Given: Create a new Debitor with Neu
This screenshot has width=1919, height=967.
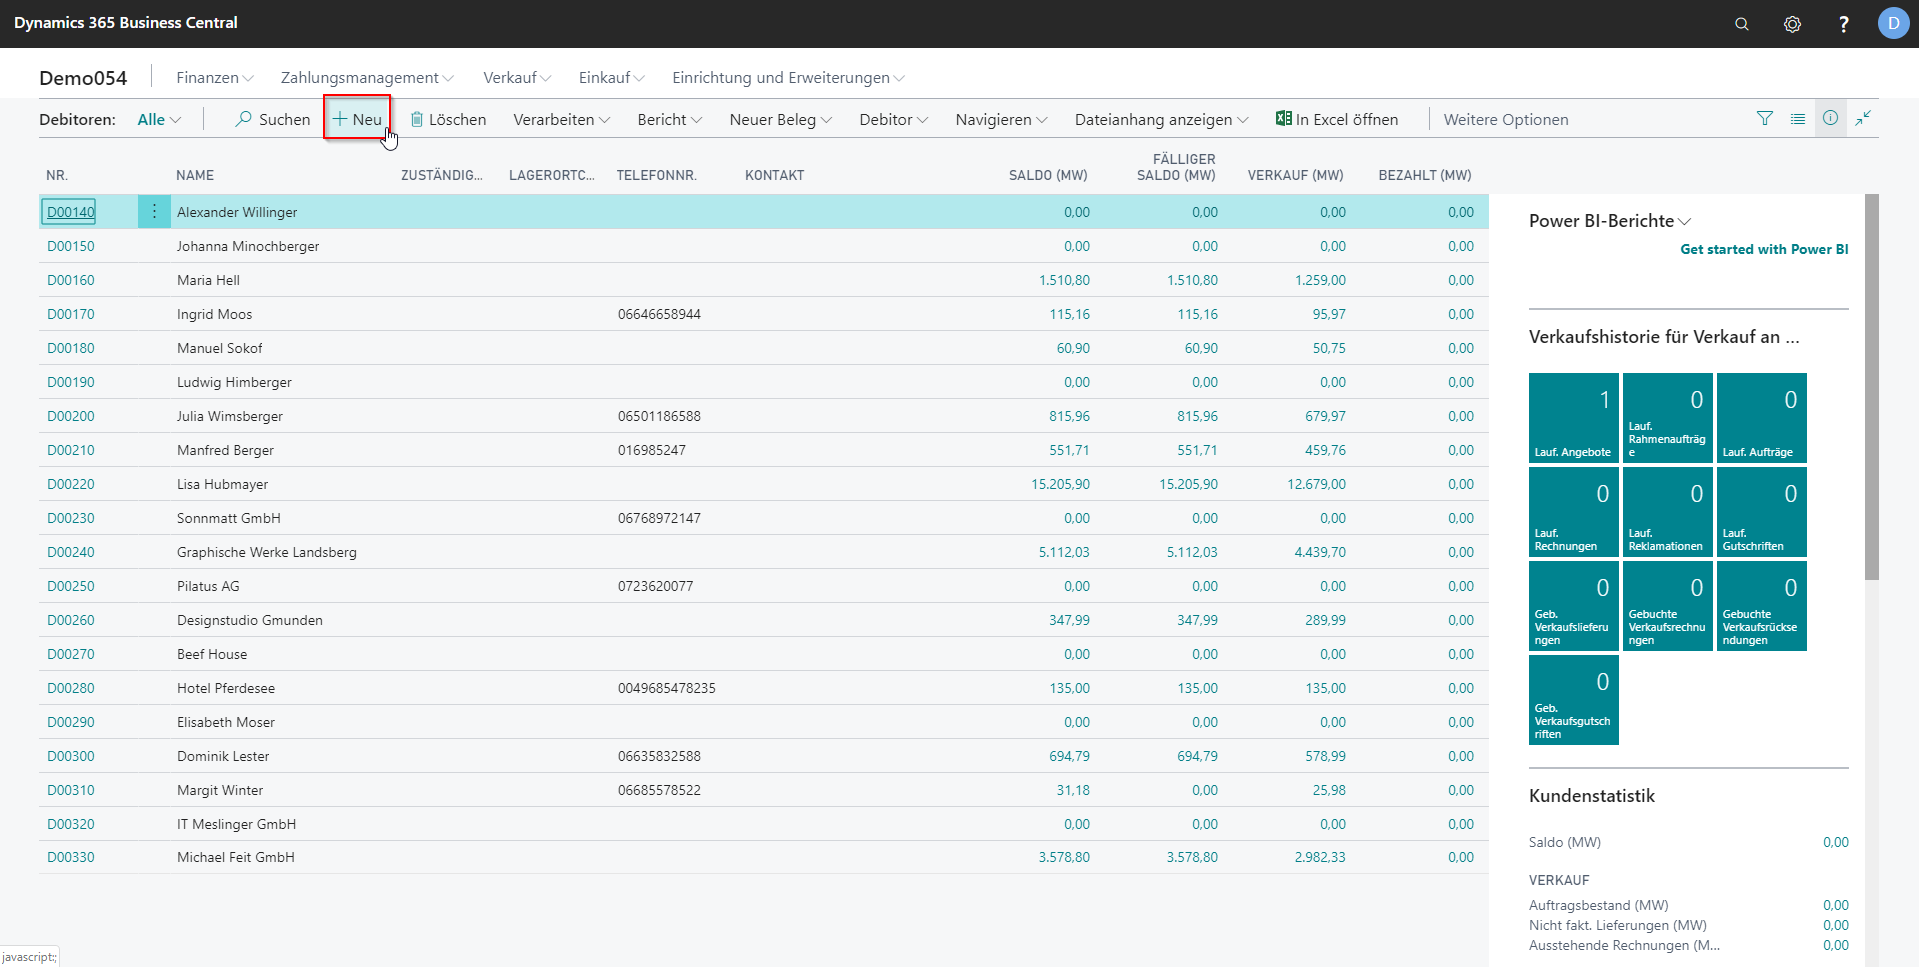Looking at the screenshot, I should pyautogui.click(x=357, y=119).
